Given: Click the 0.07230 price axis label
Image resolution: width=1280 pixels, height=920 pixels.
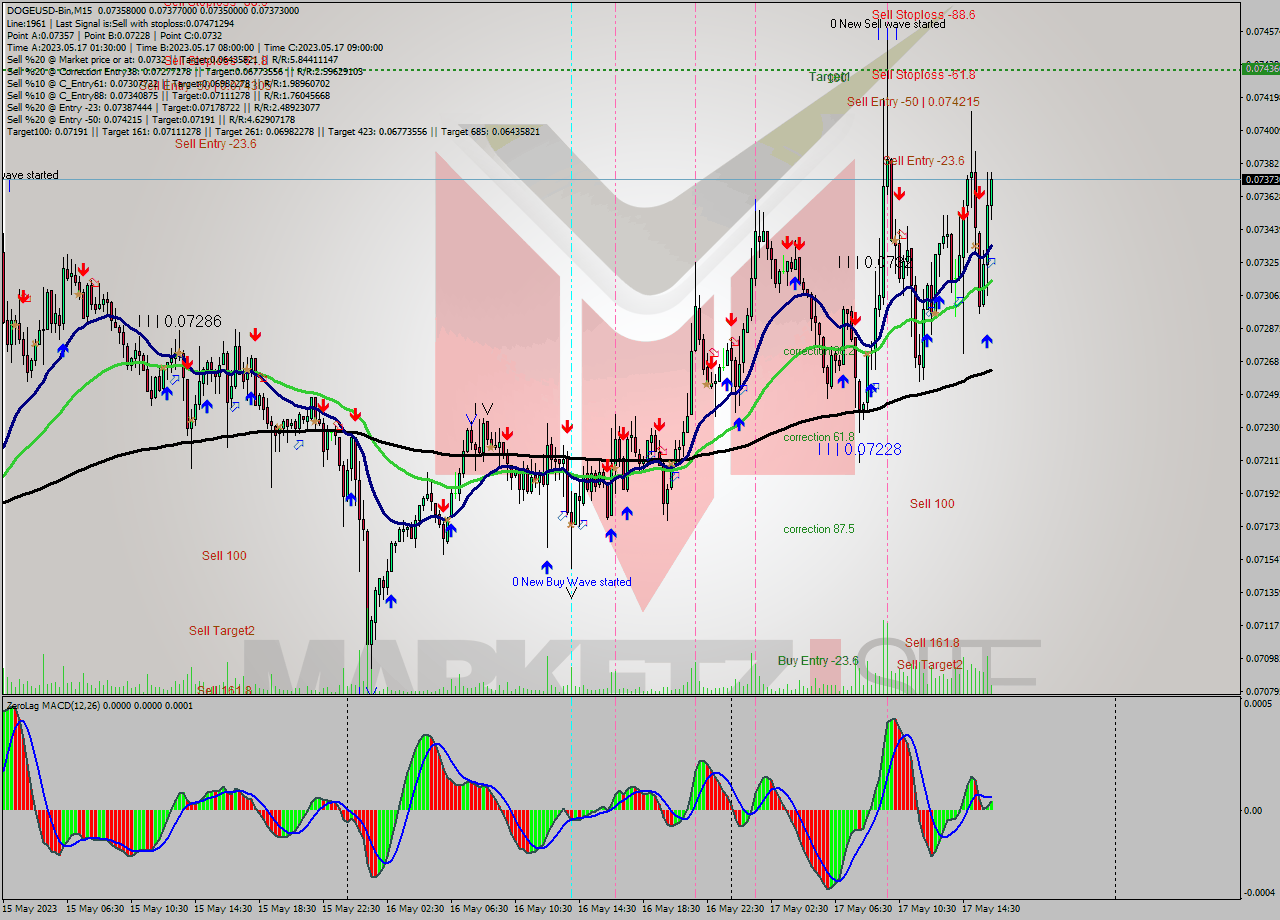Looking at the screenshot, I should [1262, 427].
